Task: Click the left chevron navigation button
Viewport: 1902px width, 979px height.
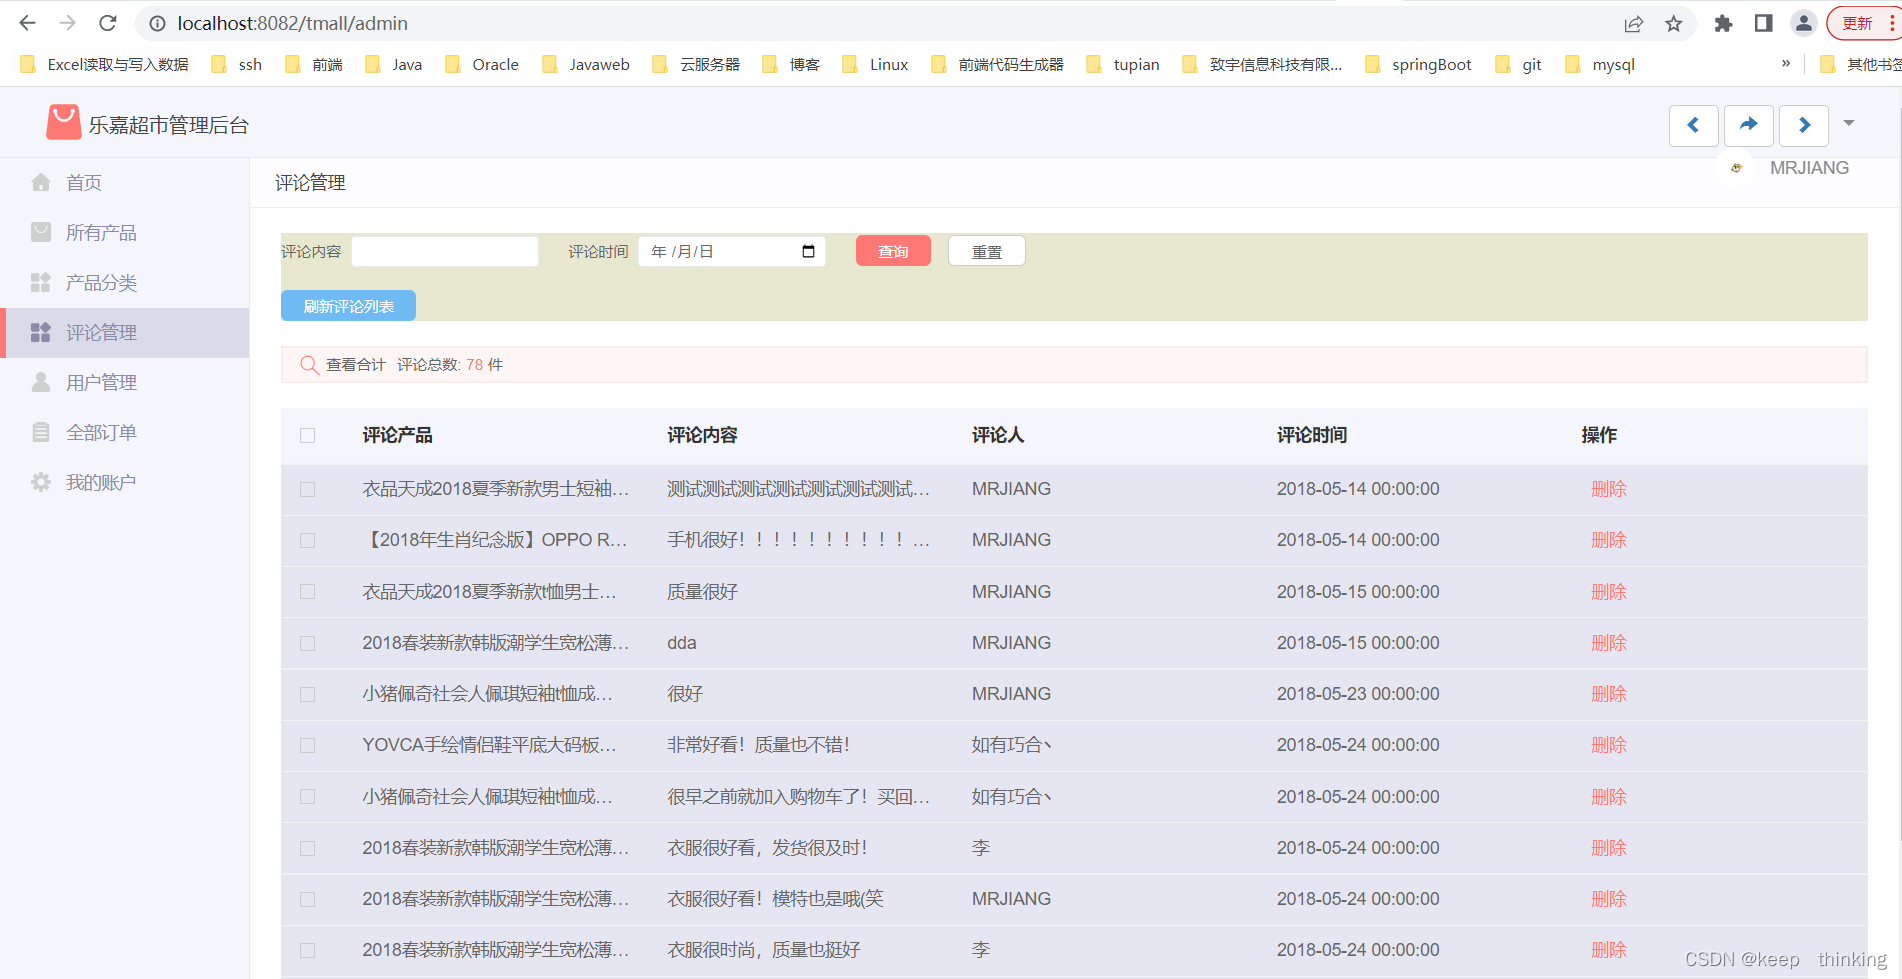Action: tap(1693, 125)
